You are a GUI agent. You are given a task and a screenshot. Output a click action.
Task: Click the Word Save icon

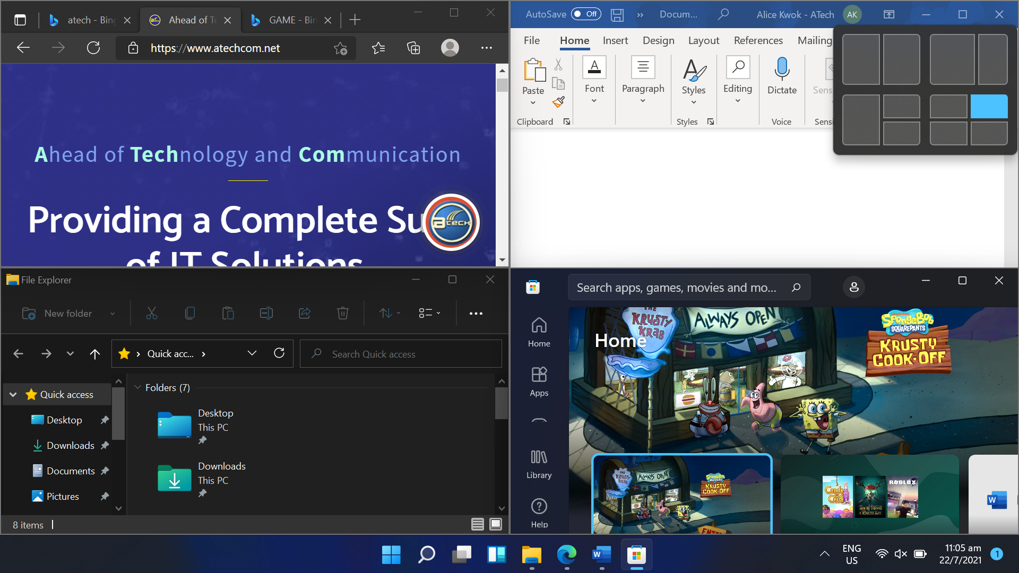click(x=617, y=14)
